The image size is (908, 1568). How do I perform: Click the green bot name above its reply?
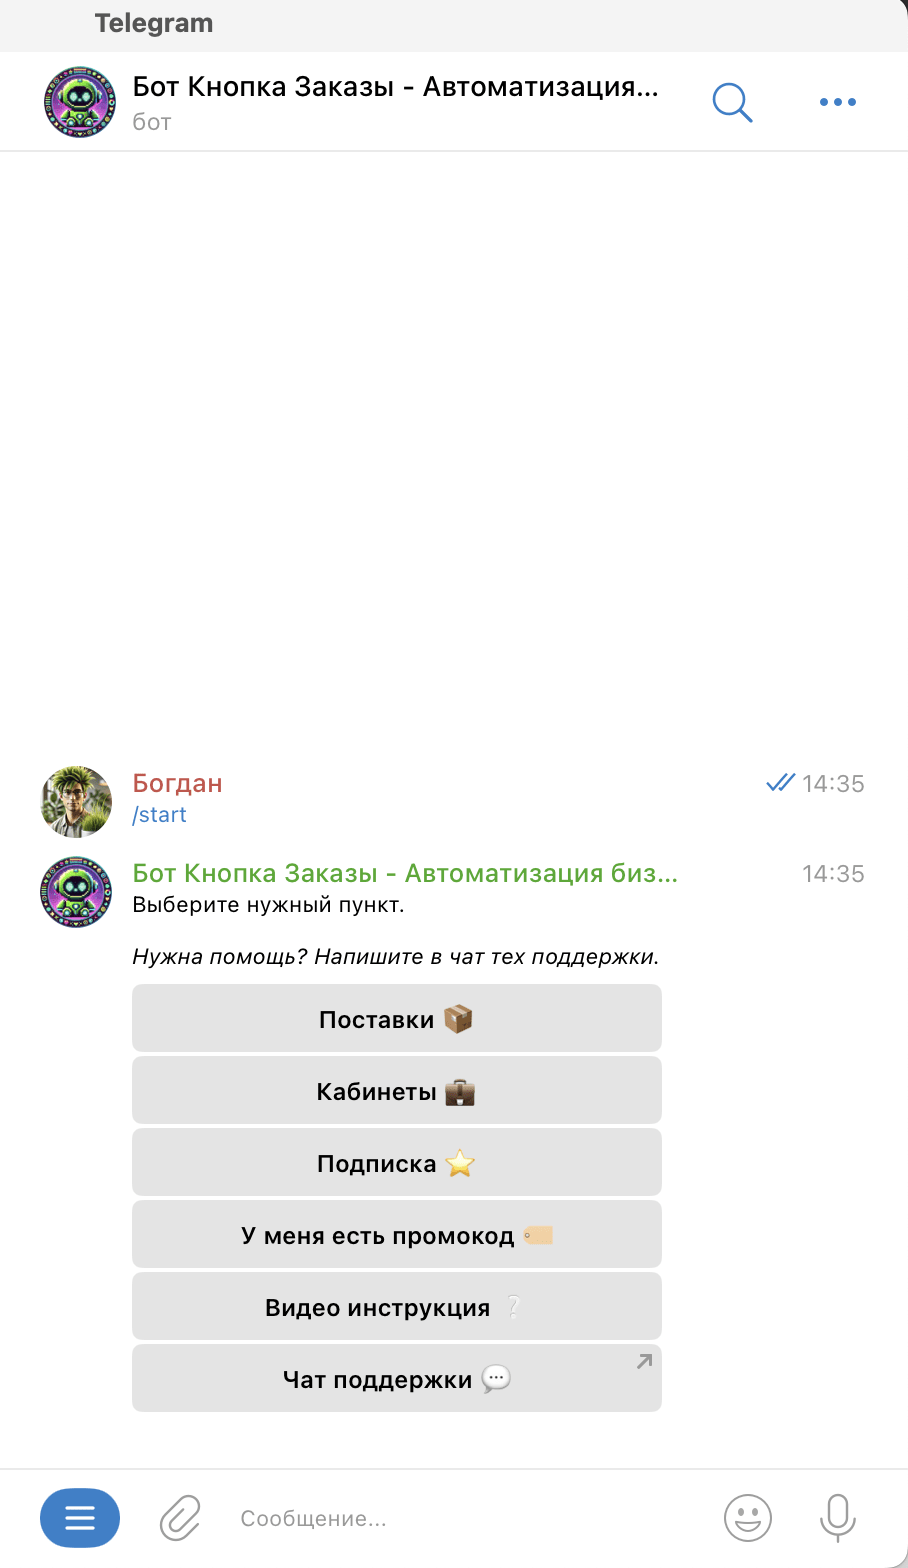tap(405, 873)
